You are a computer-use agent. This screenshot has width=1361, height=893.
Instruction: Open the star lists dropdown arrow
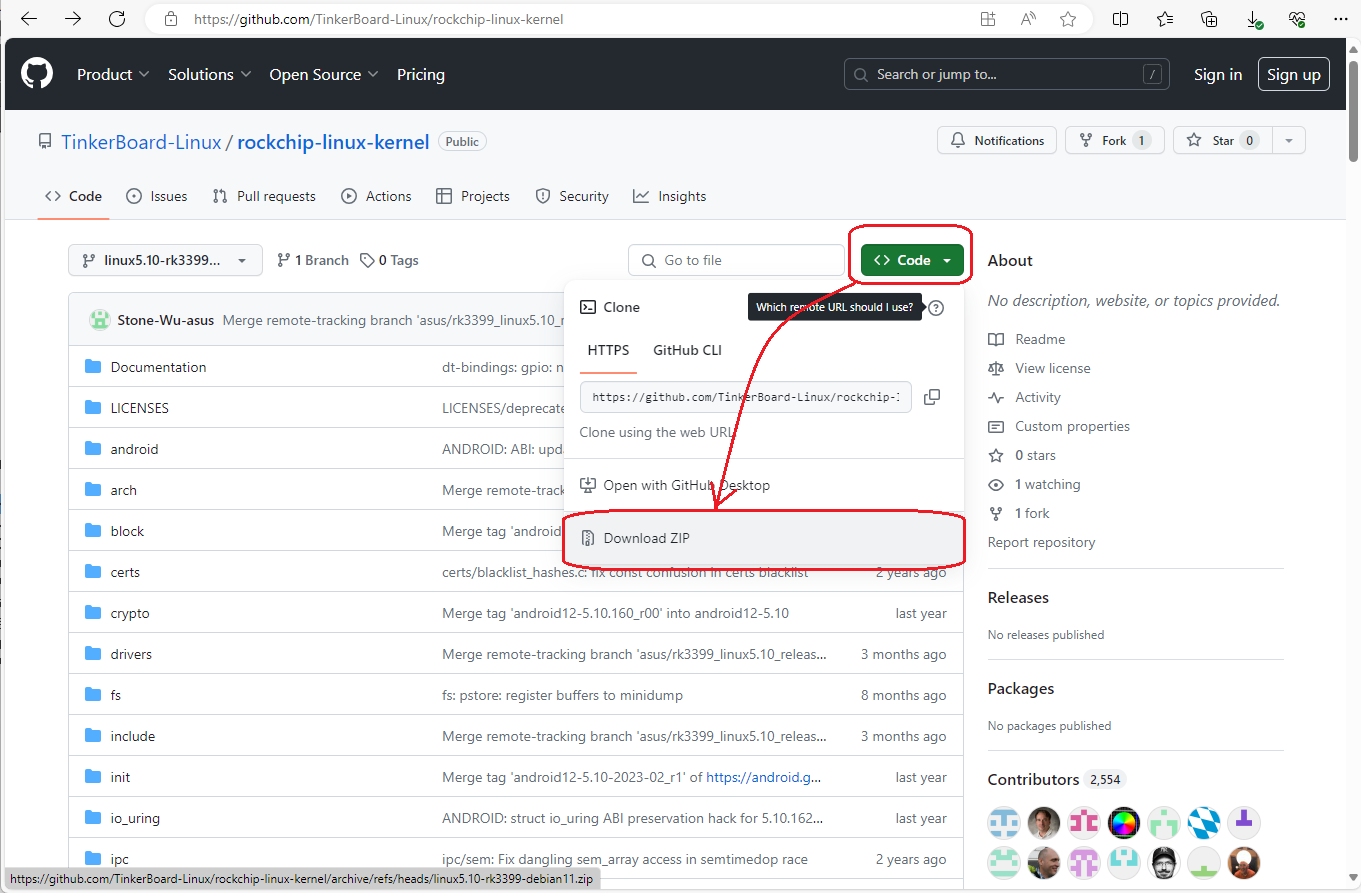click(x=1289, y=141)
